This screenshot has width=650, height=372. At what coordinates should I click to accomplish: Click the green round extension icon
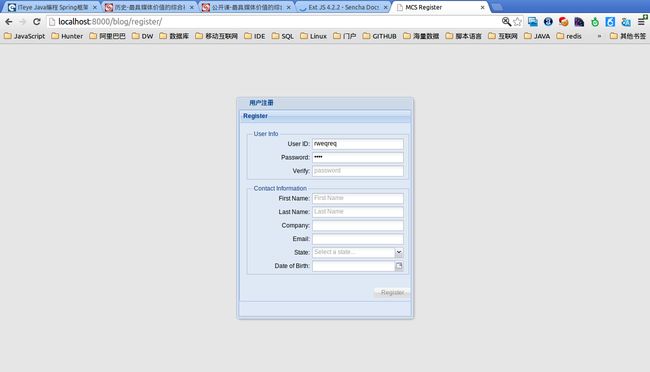[595, 22]
